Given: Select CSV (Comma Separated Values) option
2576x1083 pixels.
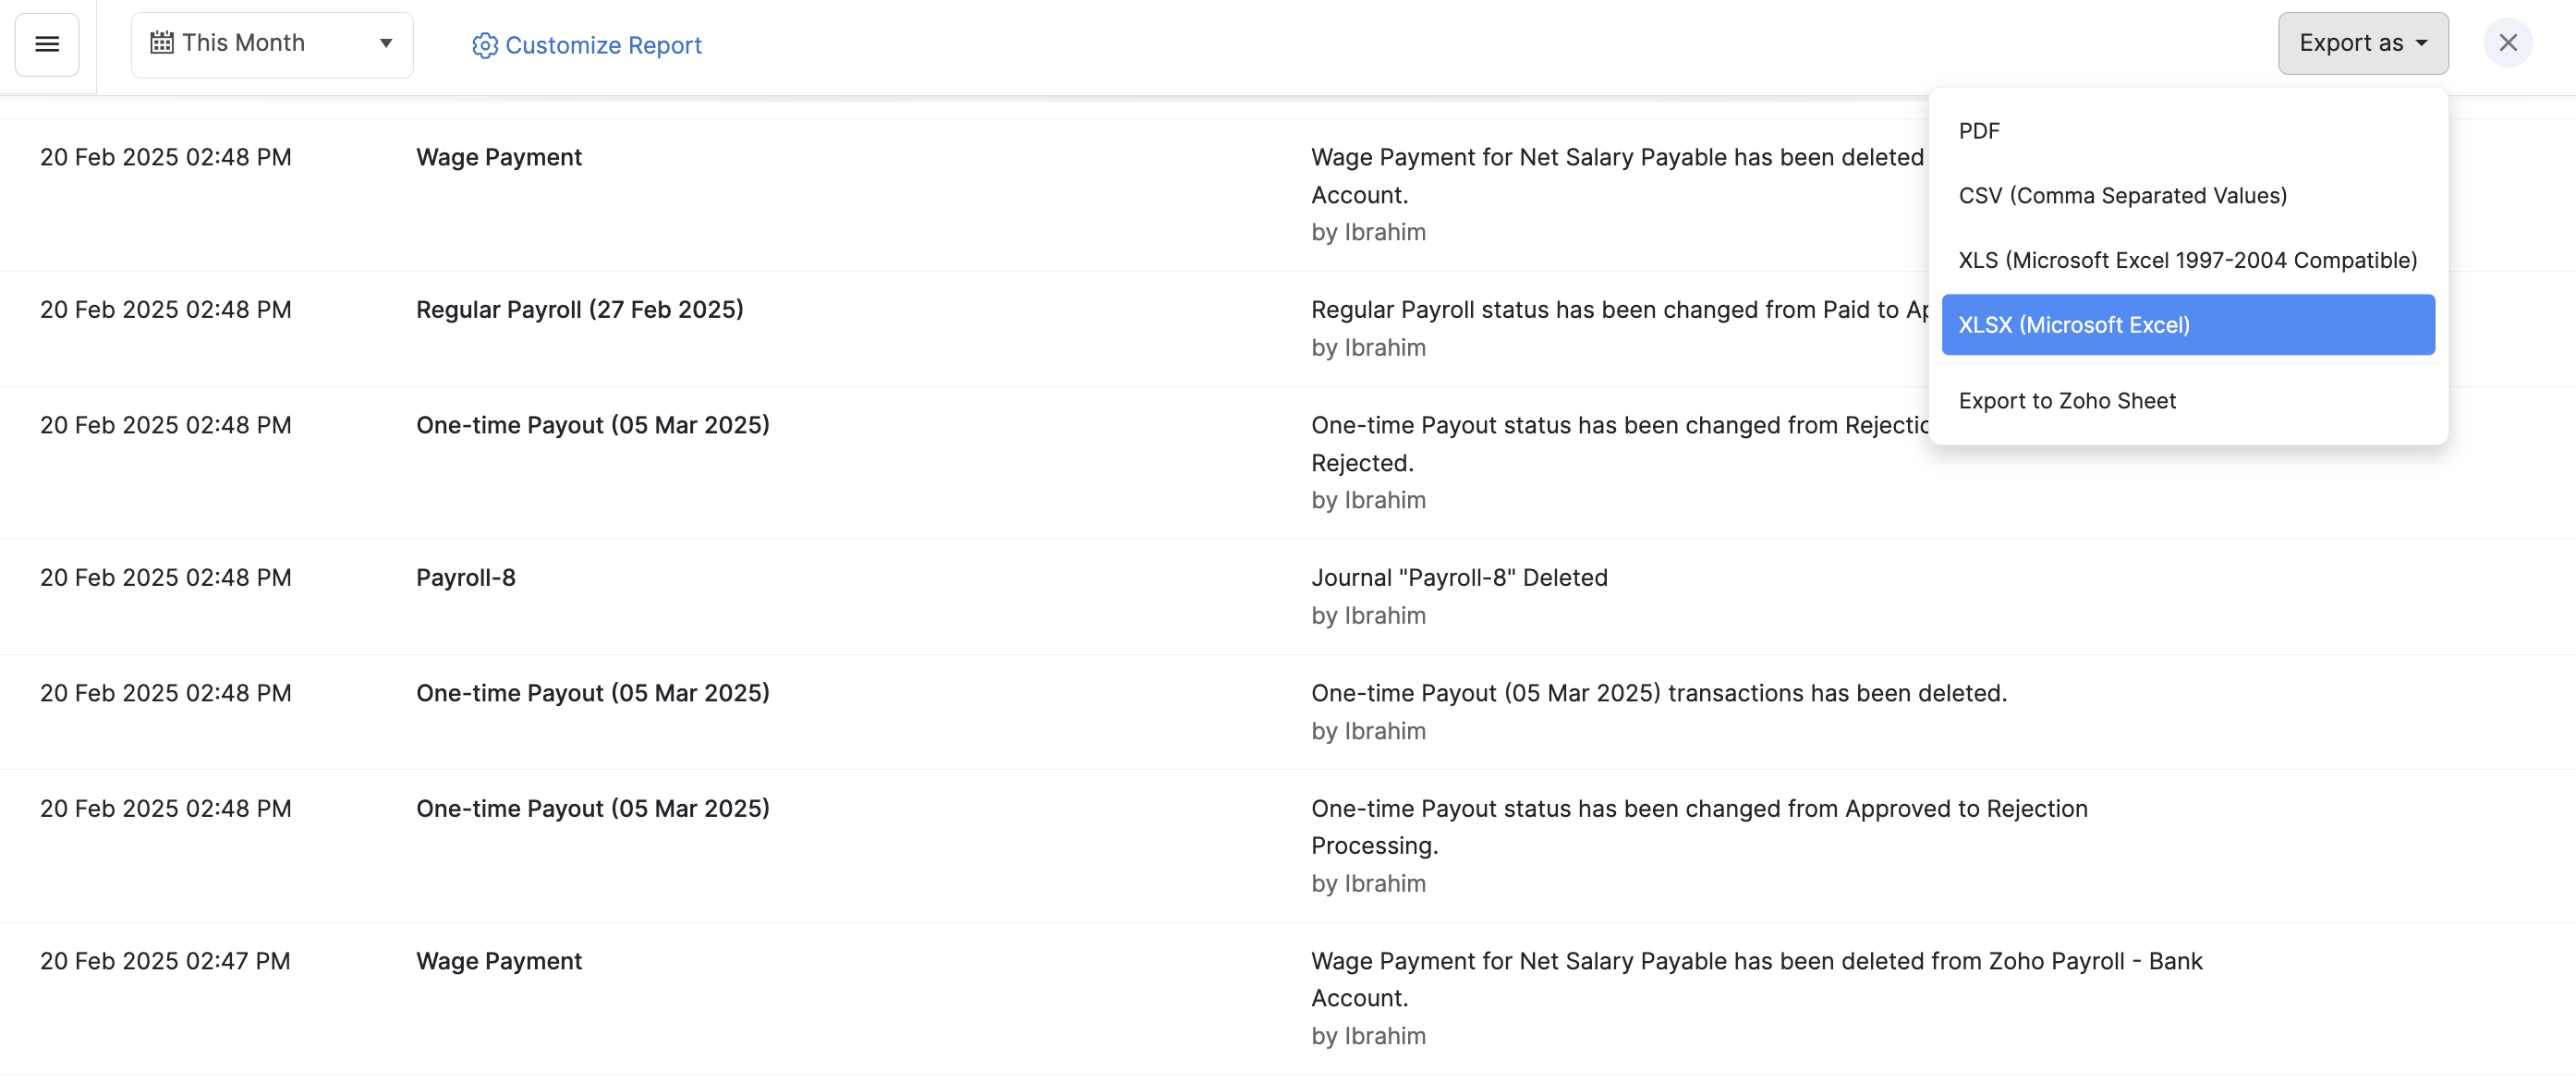Looking at the screenshot, I should tap(2122, 195).
